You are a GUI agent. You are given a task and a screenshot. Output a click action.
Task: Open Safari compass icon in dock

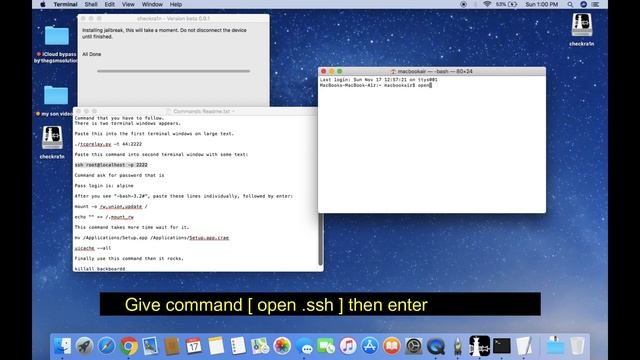click(x=107, y=346)
